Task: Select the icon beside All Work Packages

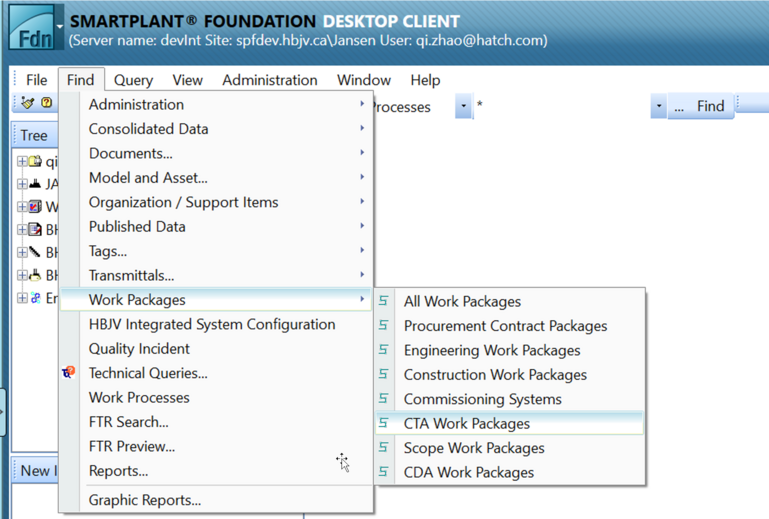Action: [384, 301]
